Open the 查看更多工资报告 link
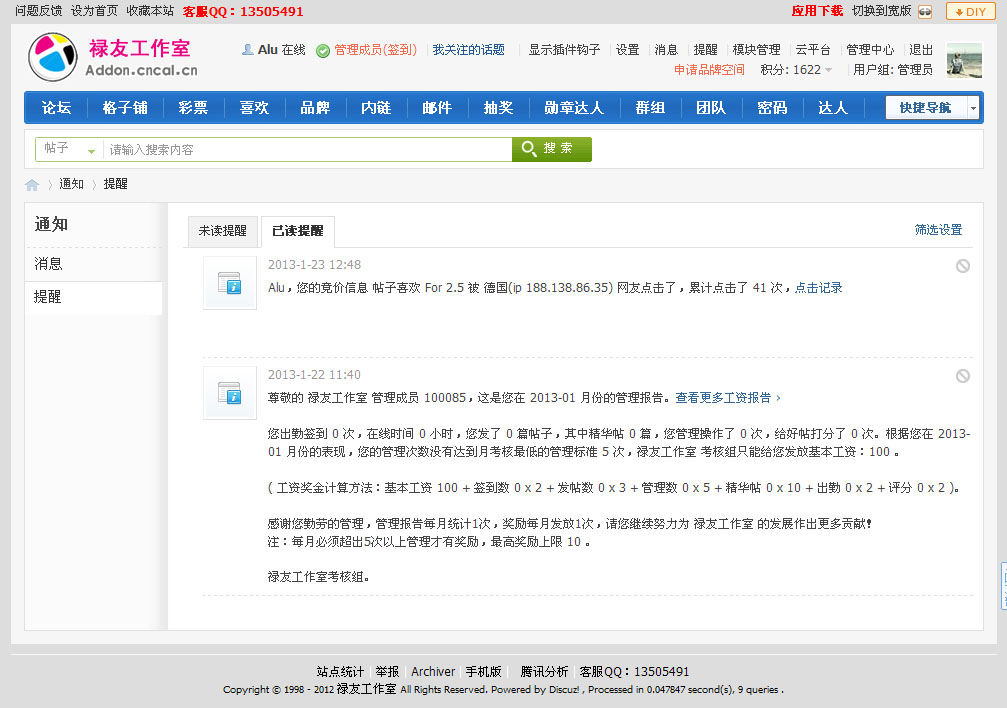 [x=727, y=397]
